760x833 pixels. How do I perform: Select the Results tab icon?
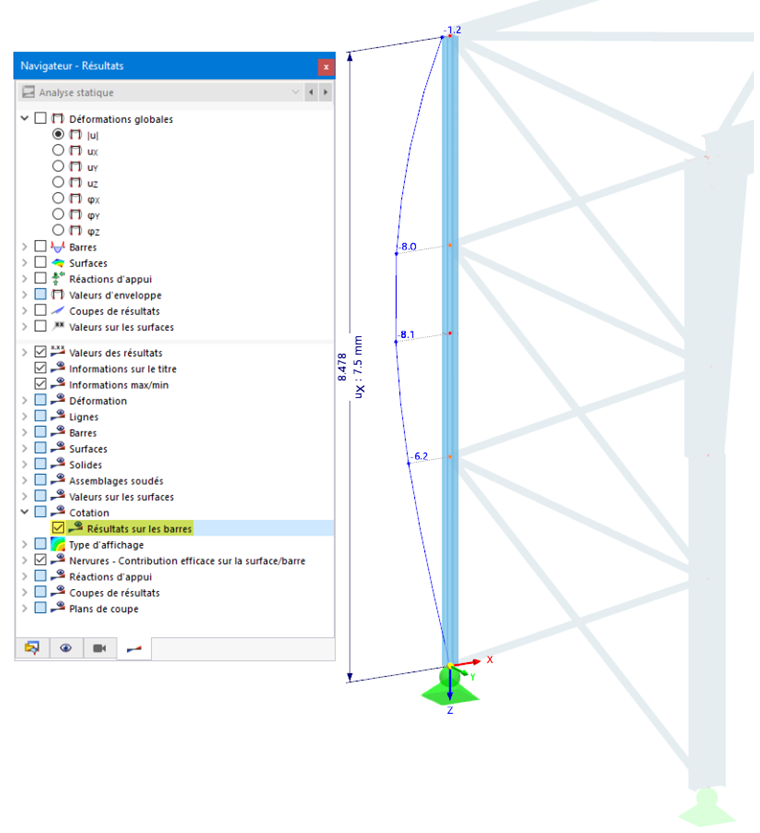pos(134,648)
